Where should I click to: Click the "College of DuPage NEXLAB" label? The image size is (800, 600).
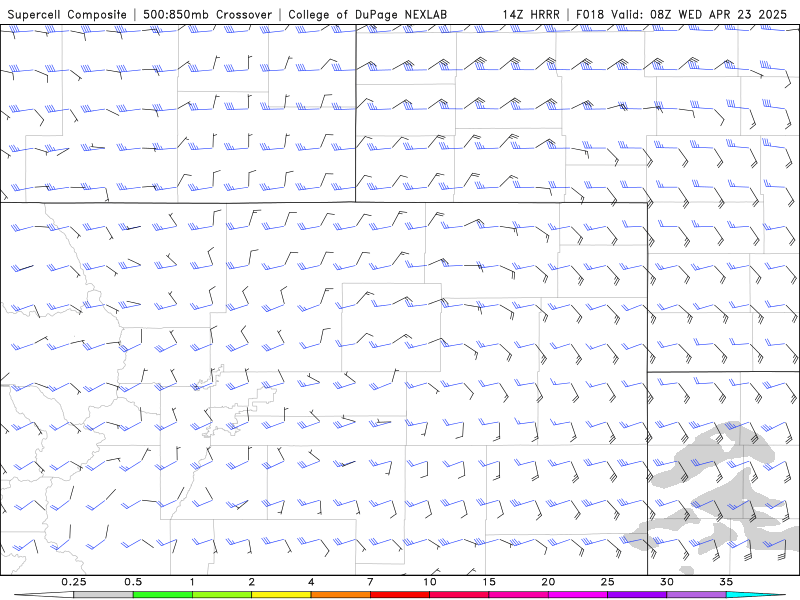[367, 14]
